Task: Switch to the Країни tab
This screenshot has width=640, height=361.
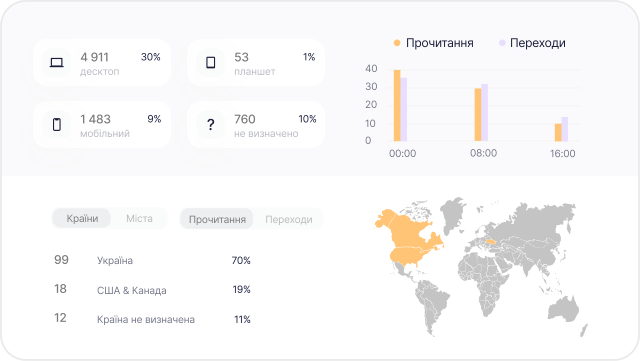Action: click(x=82, y=218)
